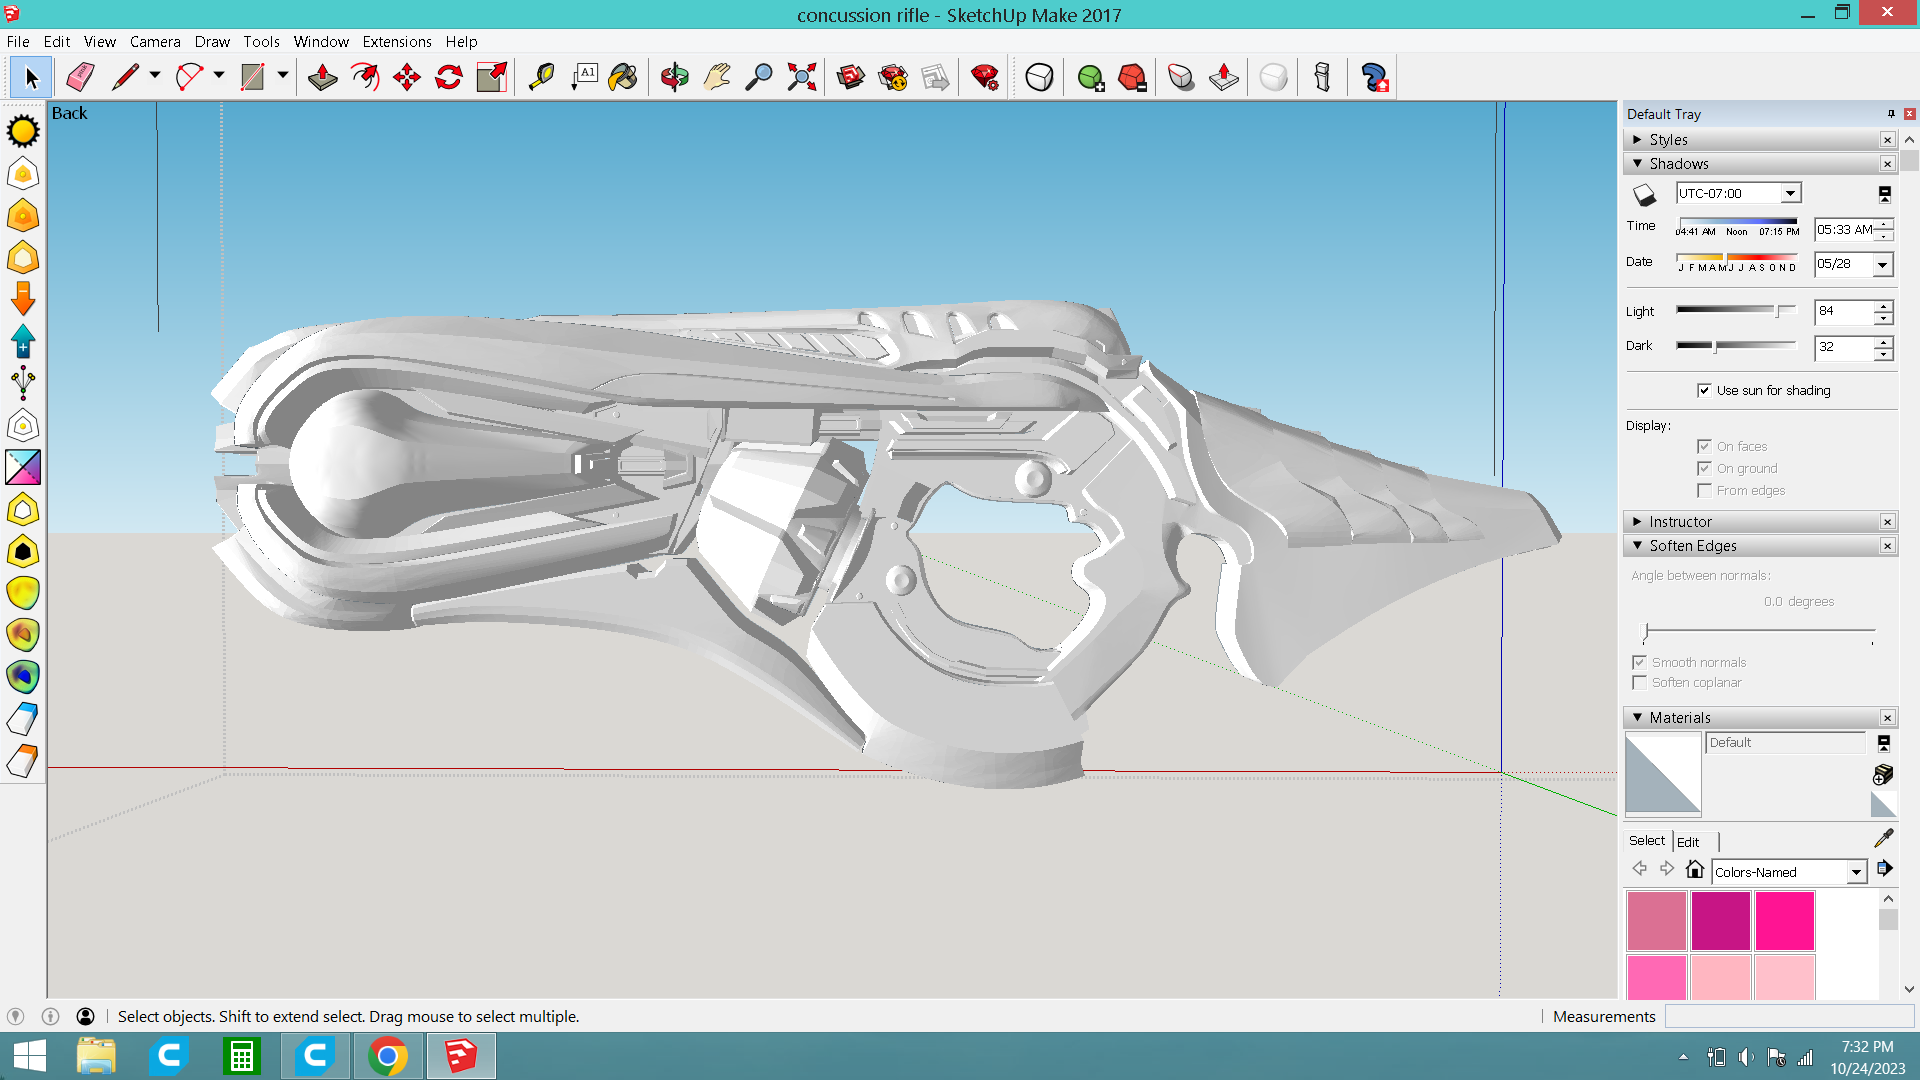
Task: Click Zoom Extents icon
Action: [802, 77]
